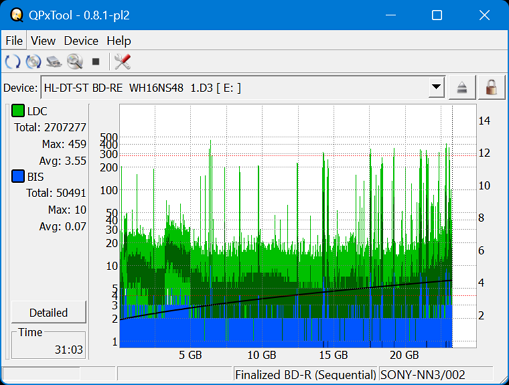The height and width of the screenshot is (385, 509).
Task: Open the Device selection dropdown arrow
Action: (x=436, y=87)
